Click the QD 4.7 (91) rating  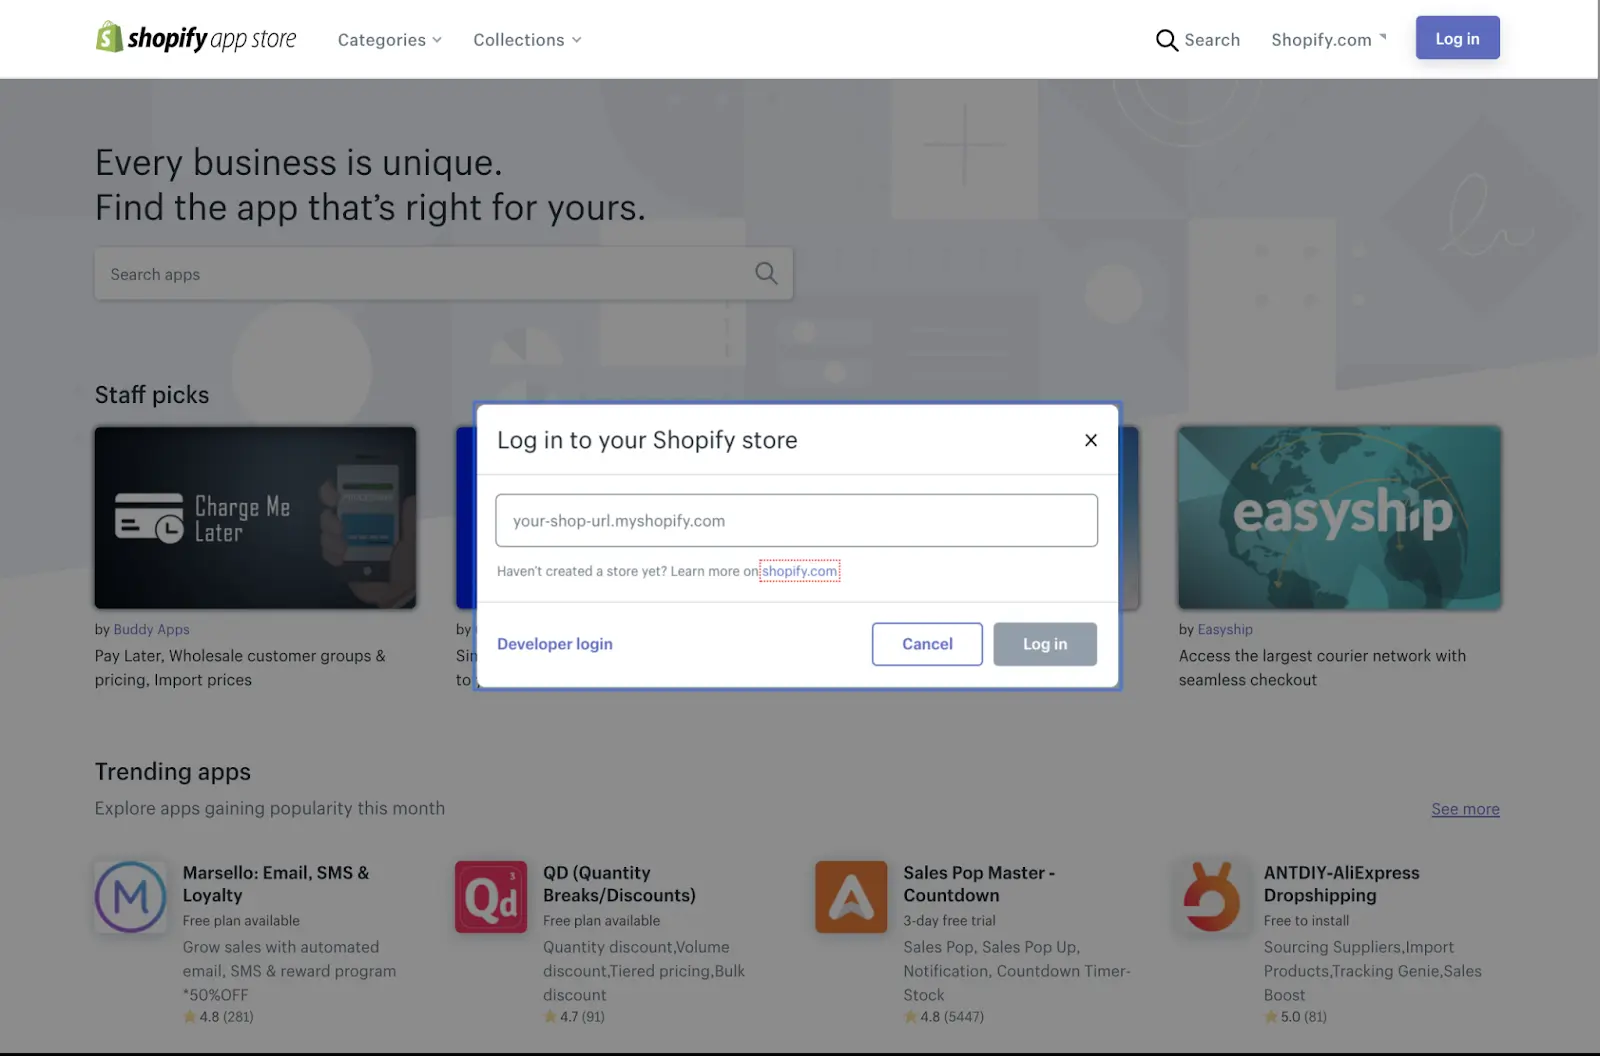pyautogui.click(x=574, y=1017)
